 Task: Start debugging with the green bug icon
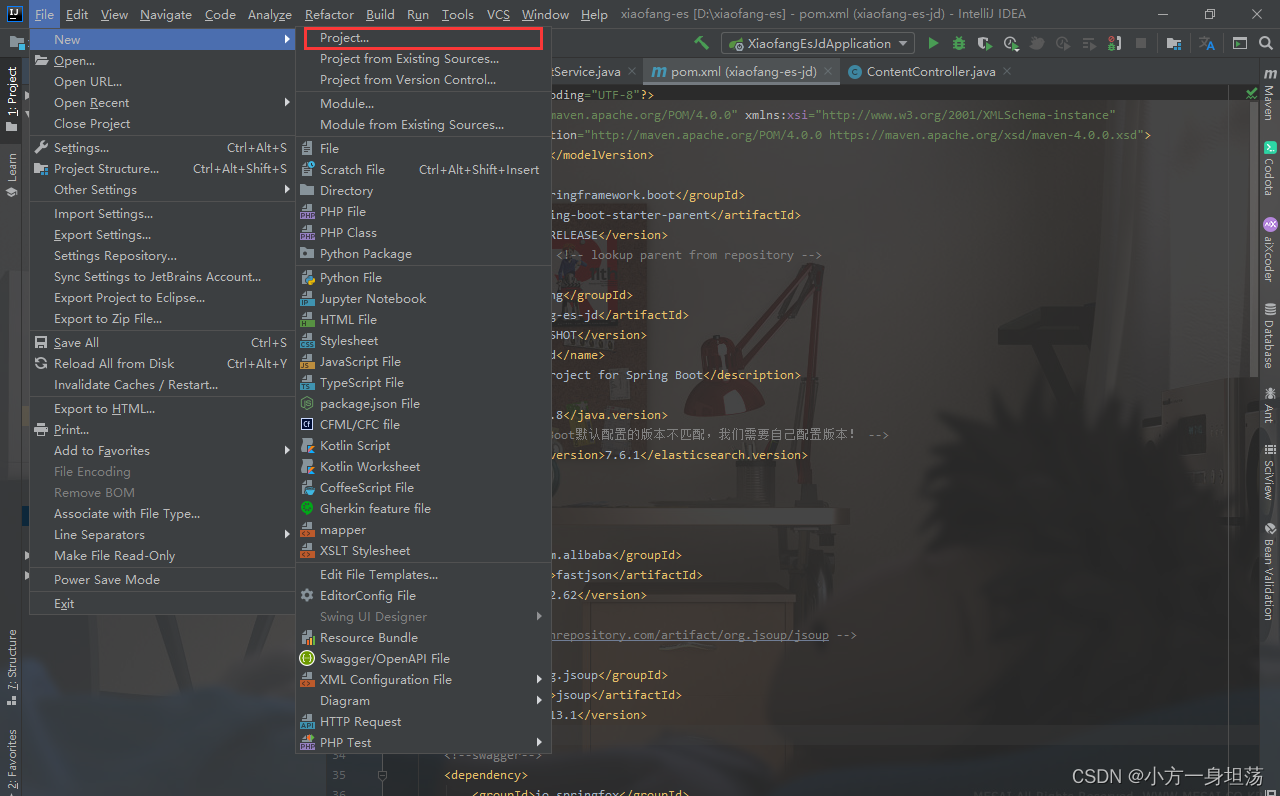pyautogui.click(x=959, y=43)
